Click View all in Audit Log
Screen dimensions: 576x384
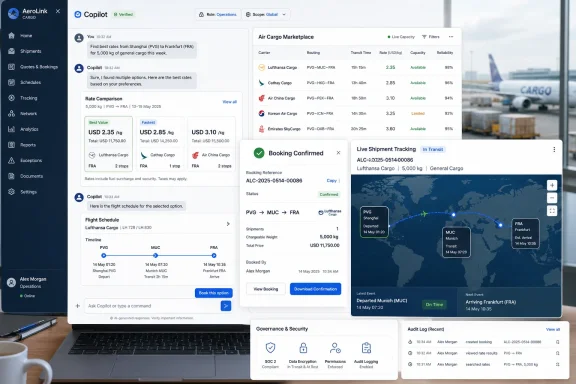552,329
